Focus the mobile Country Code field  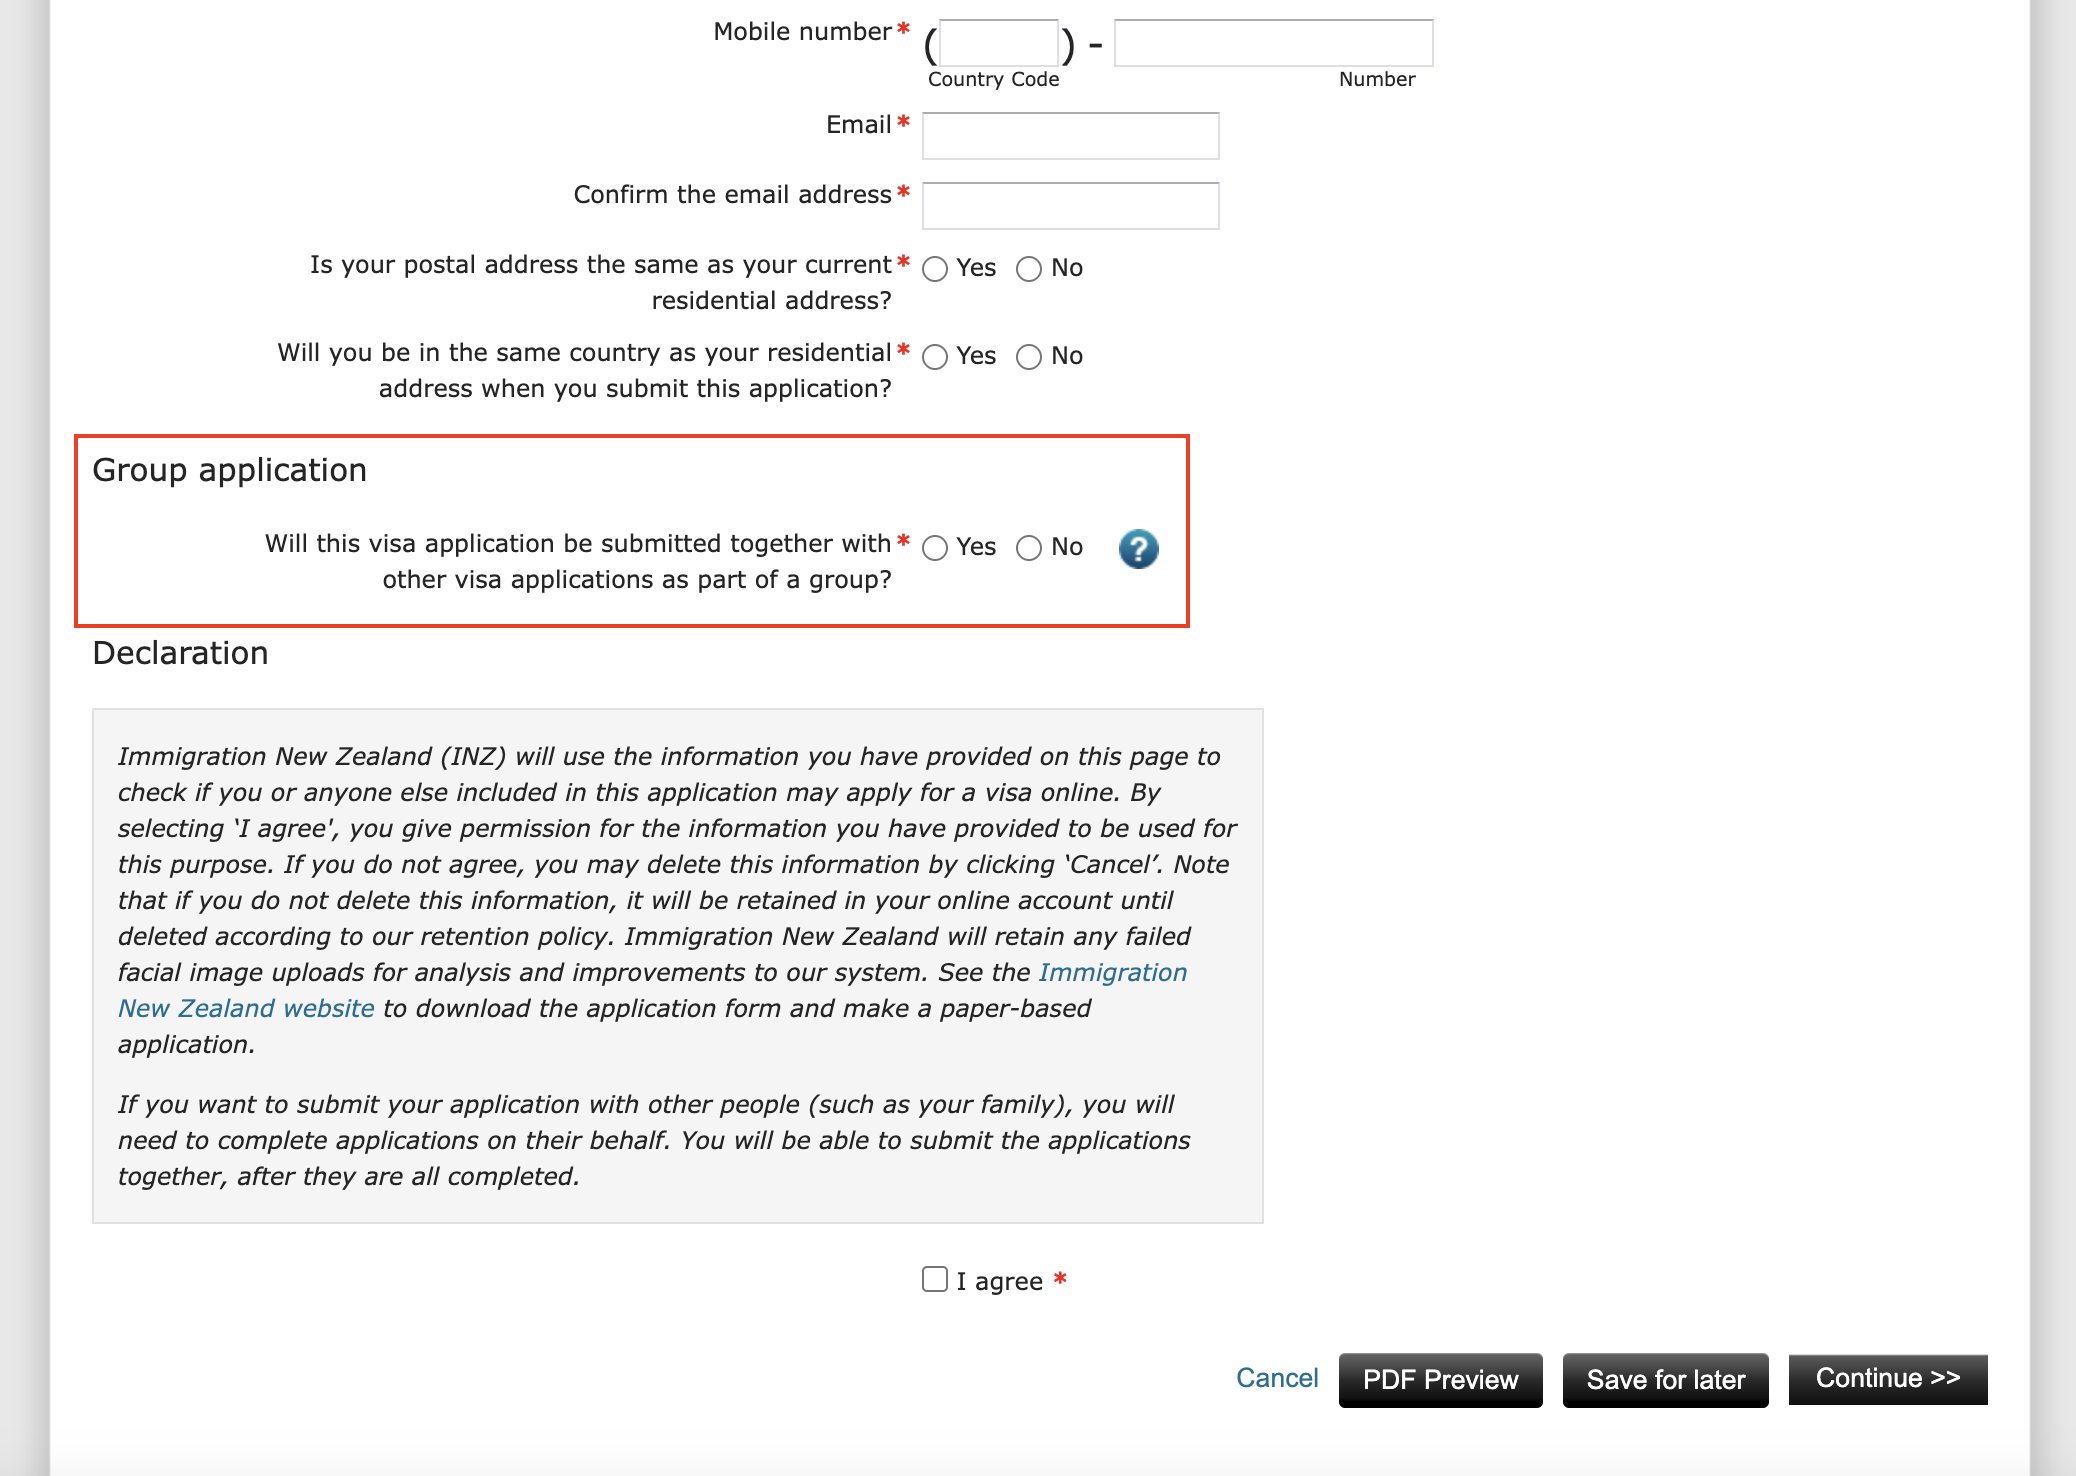[999, 43]
